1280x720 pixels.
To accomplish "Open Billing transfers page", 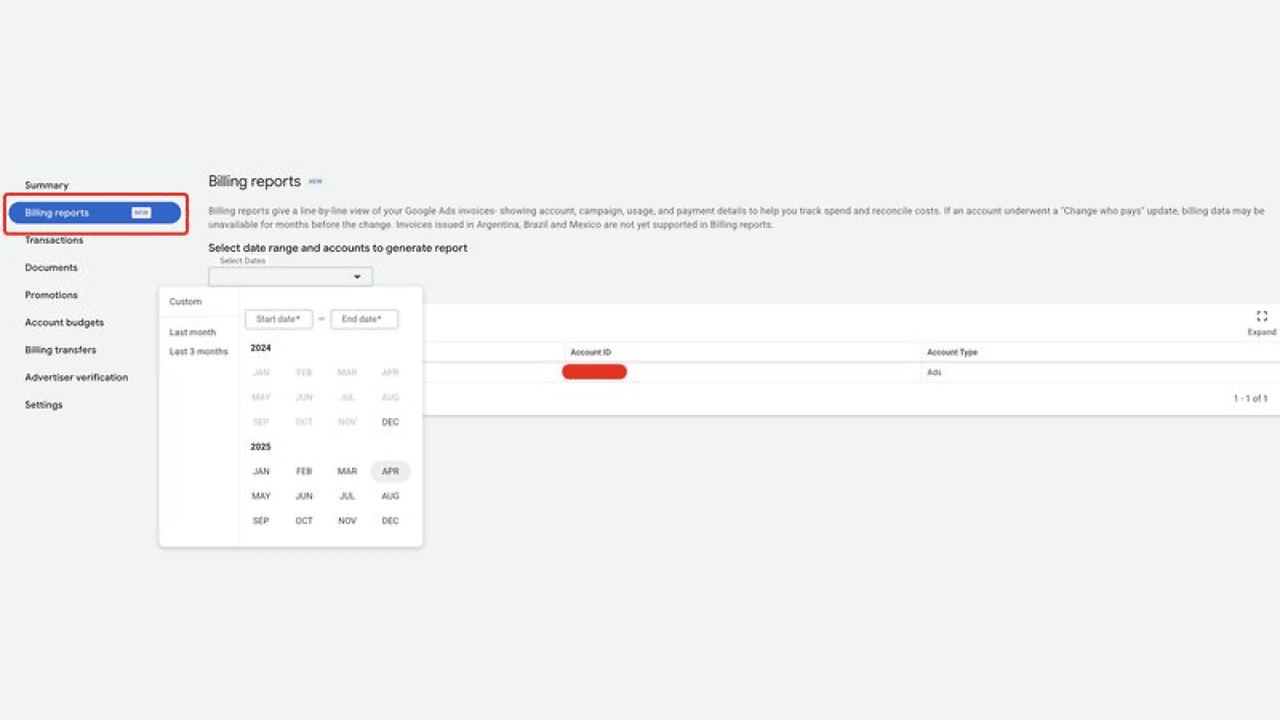I will 61,350.
